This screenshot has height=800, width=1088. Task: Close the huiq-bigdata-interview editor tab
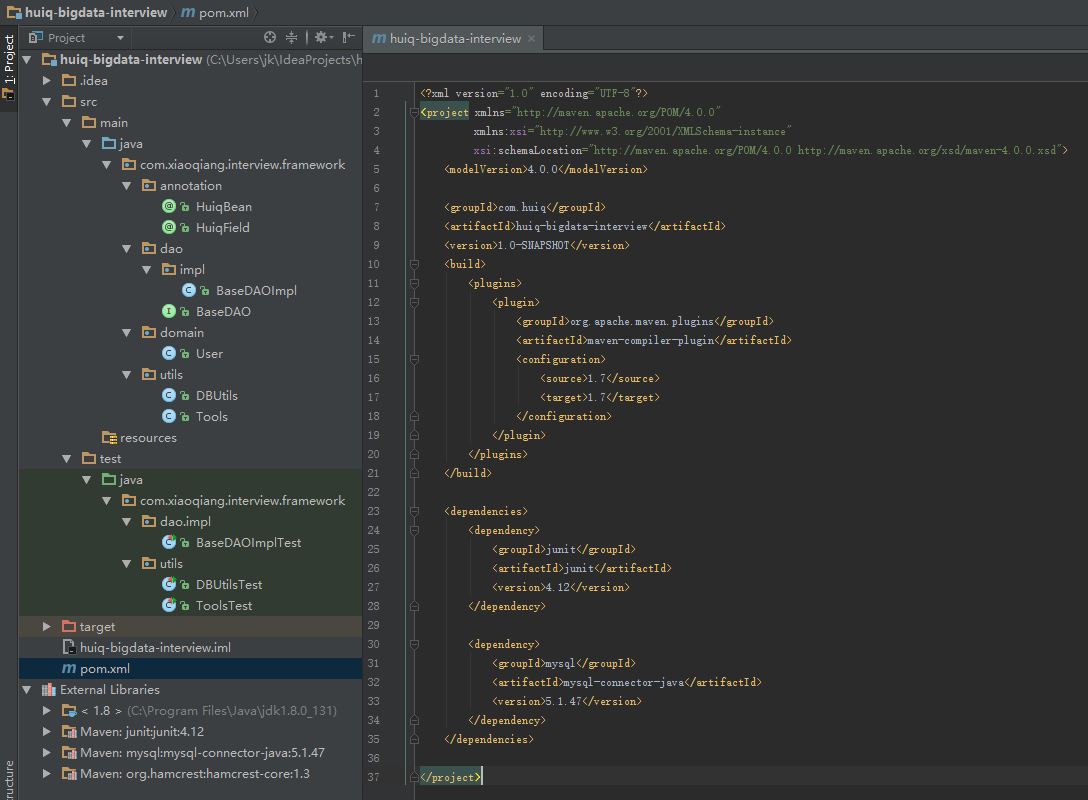(x=532, y=39)
